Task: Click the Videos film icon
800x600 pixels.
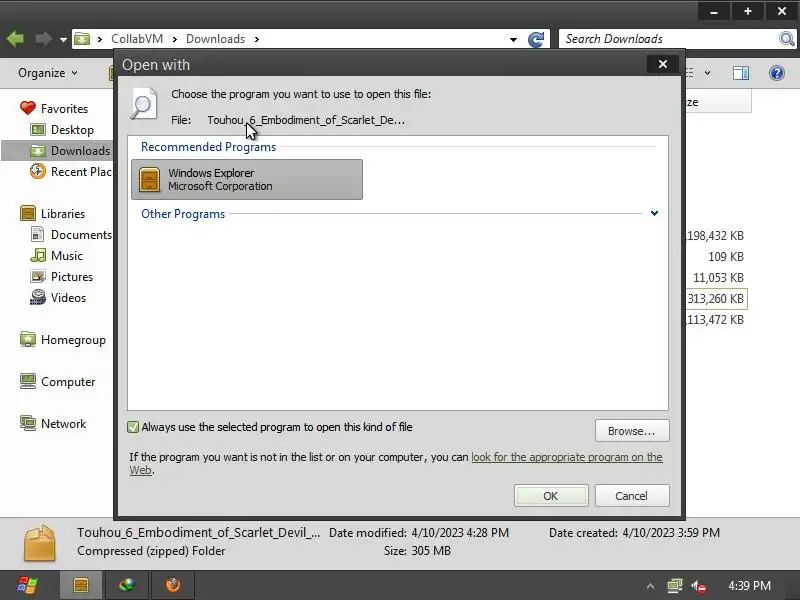Action: click(38, 297)
